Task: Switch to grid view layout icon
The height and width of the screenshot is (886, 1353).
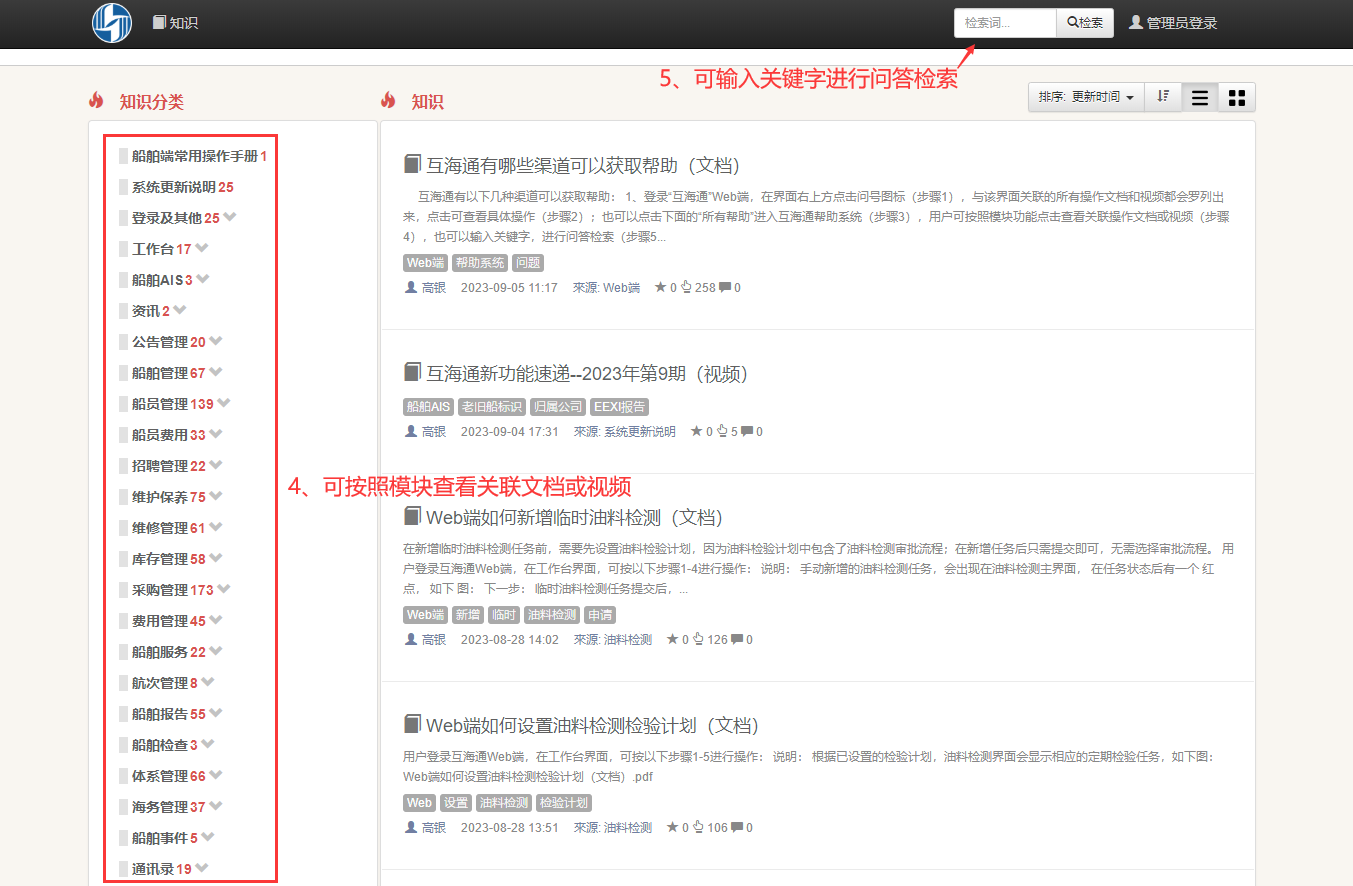Action: [1237, 97]
